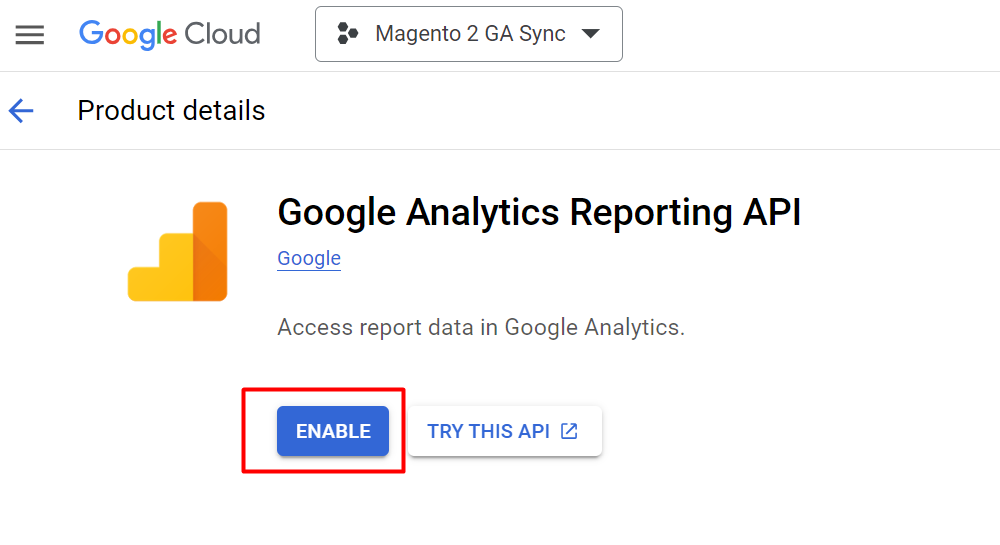Image resolution: width=1000 pixels, height=545 pixels.
Task: Click the Product details page heading
Action: point(171,111)
